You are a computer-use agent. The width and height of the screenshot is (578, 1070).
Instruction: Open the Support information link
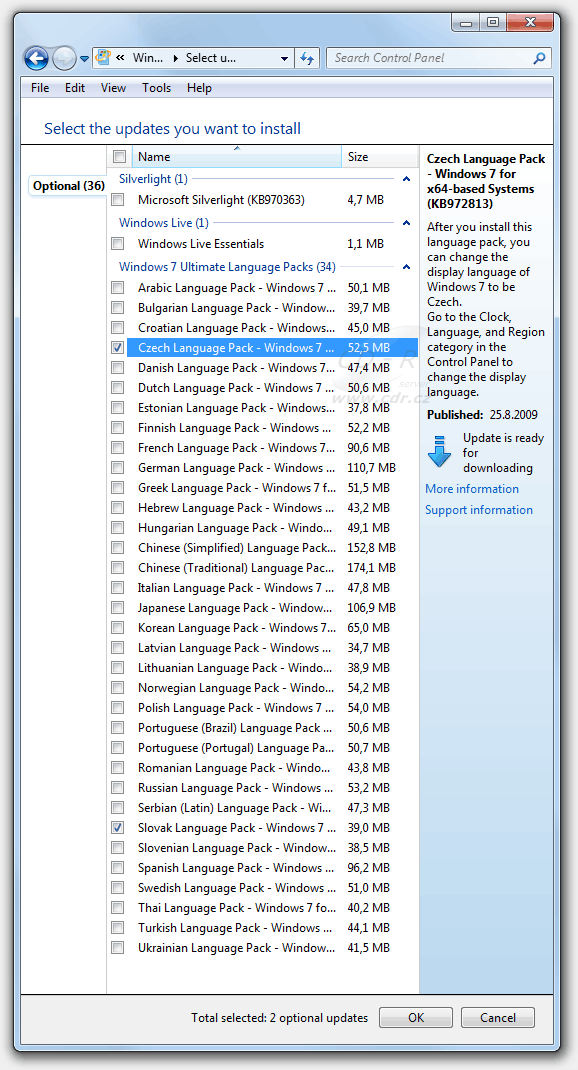point(478,510)
